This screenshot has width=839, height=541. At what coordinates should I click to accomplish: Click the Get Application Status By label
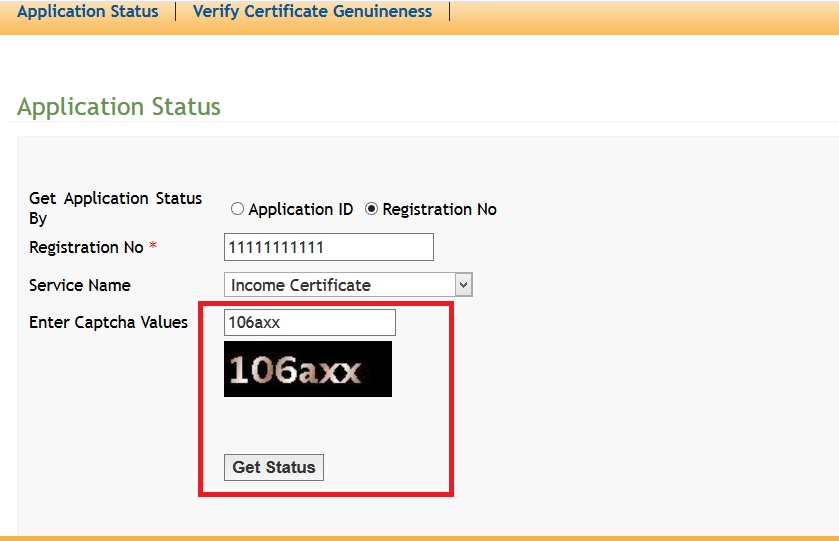coord(115,207)
